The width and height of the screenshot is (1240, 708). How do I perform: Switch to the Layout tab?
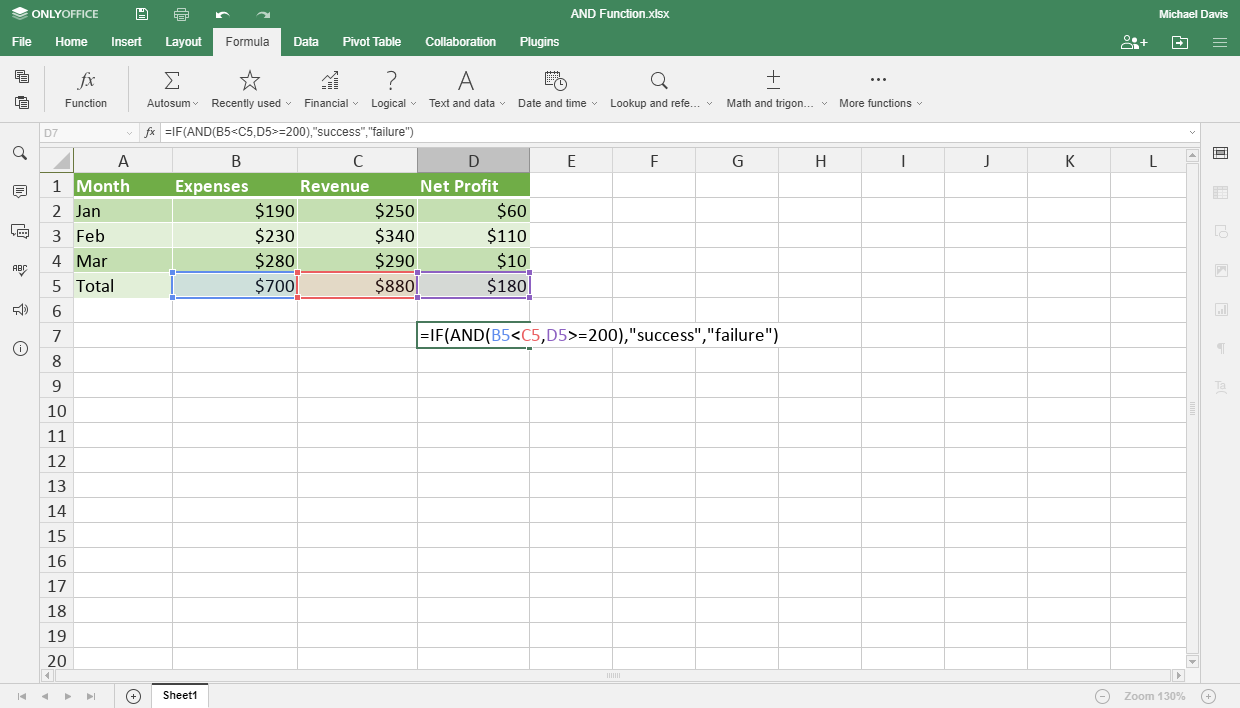click(x=183, y=42)
